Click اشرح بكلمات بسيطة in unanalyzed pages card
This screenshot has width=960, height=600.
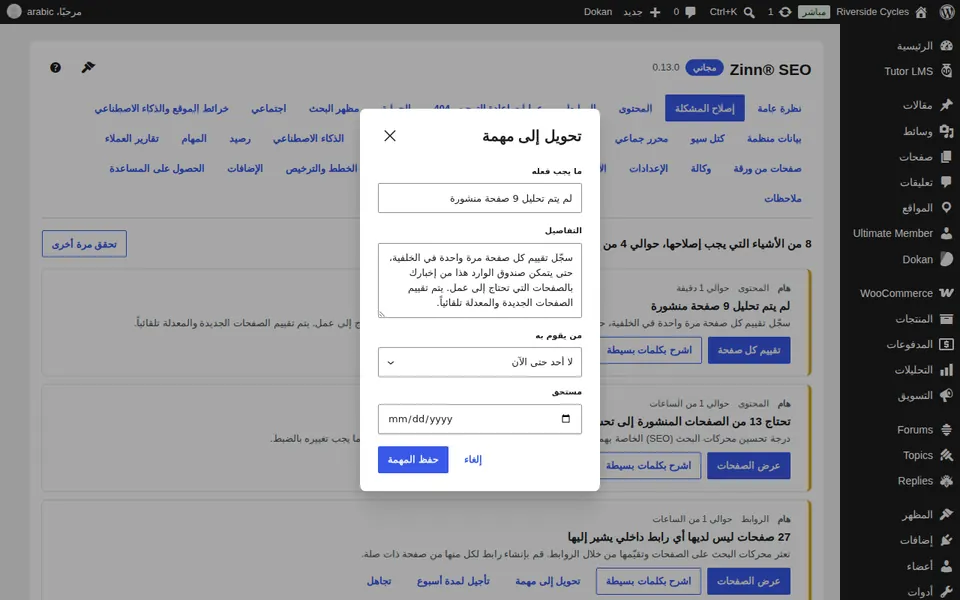pos(649,350)
